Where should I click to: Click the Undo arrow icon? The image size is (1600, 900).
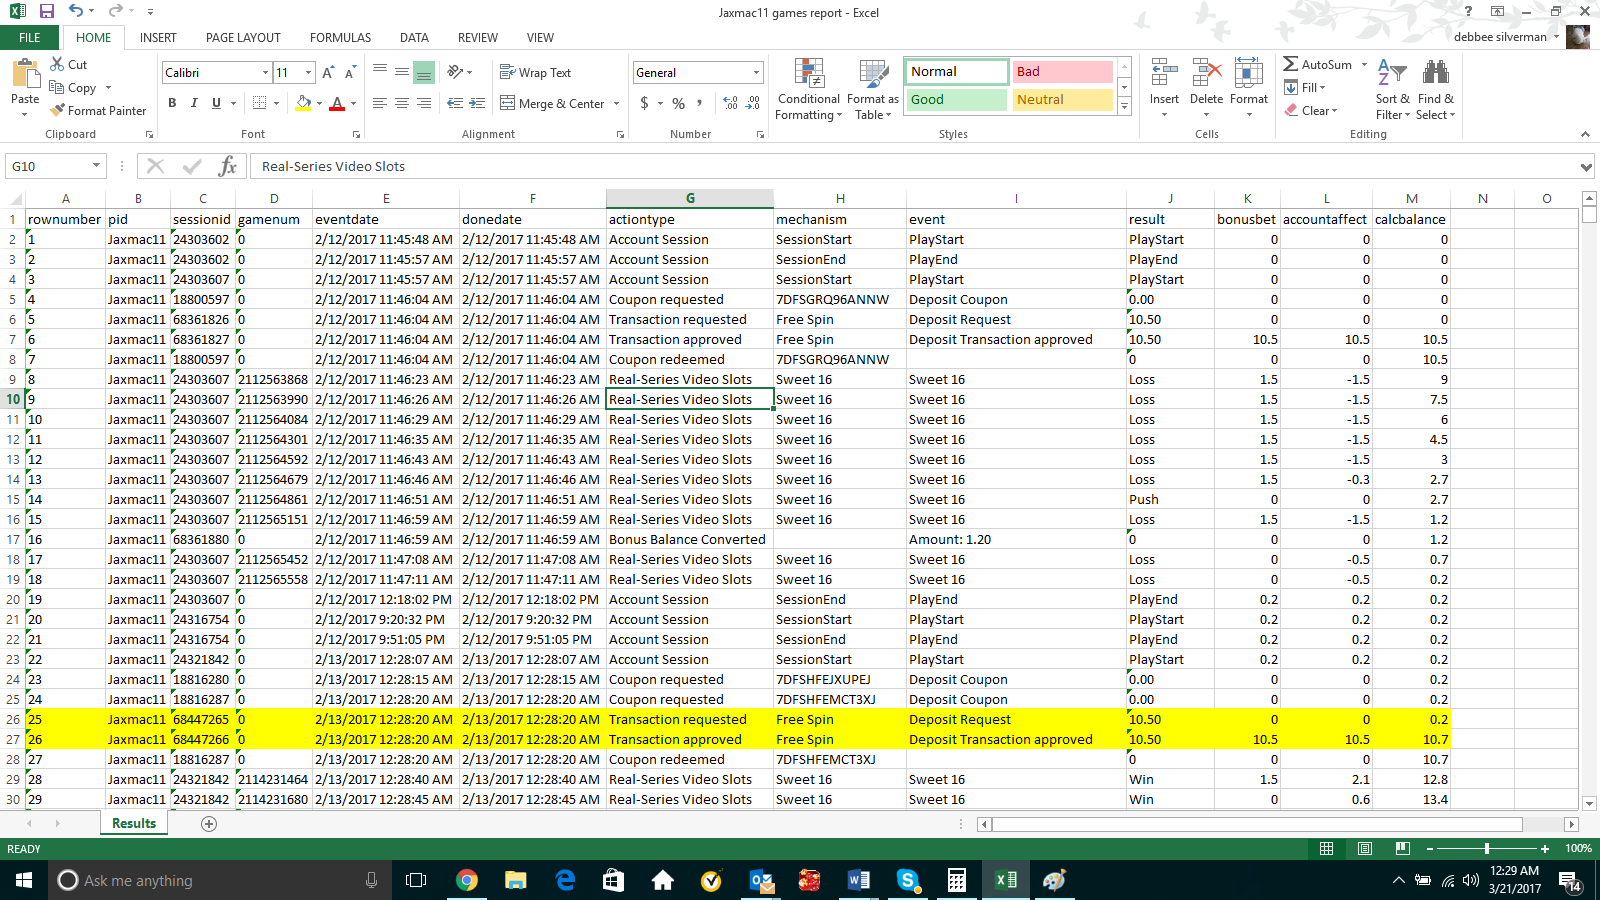point(76,12)
